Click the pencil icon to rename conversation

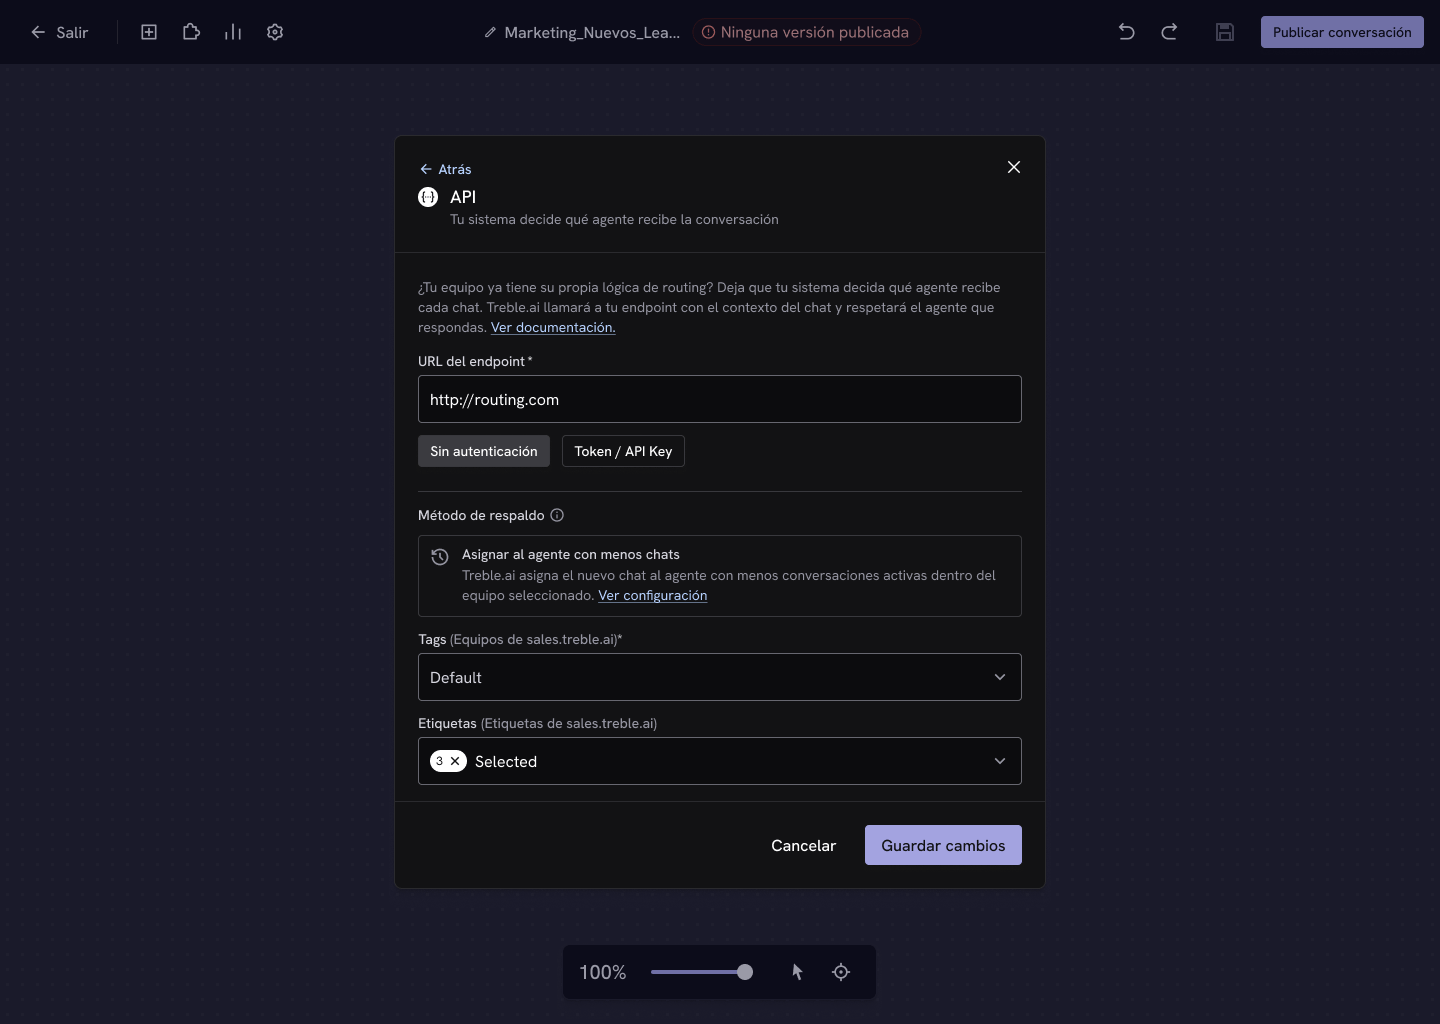(x=490, y=32)
